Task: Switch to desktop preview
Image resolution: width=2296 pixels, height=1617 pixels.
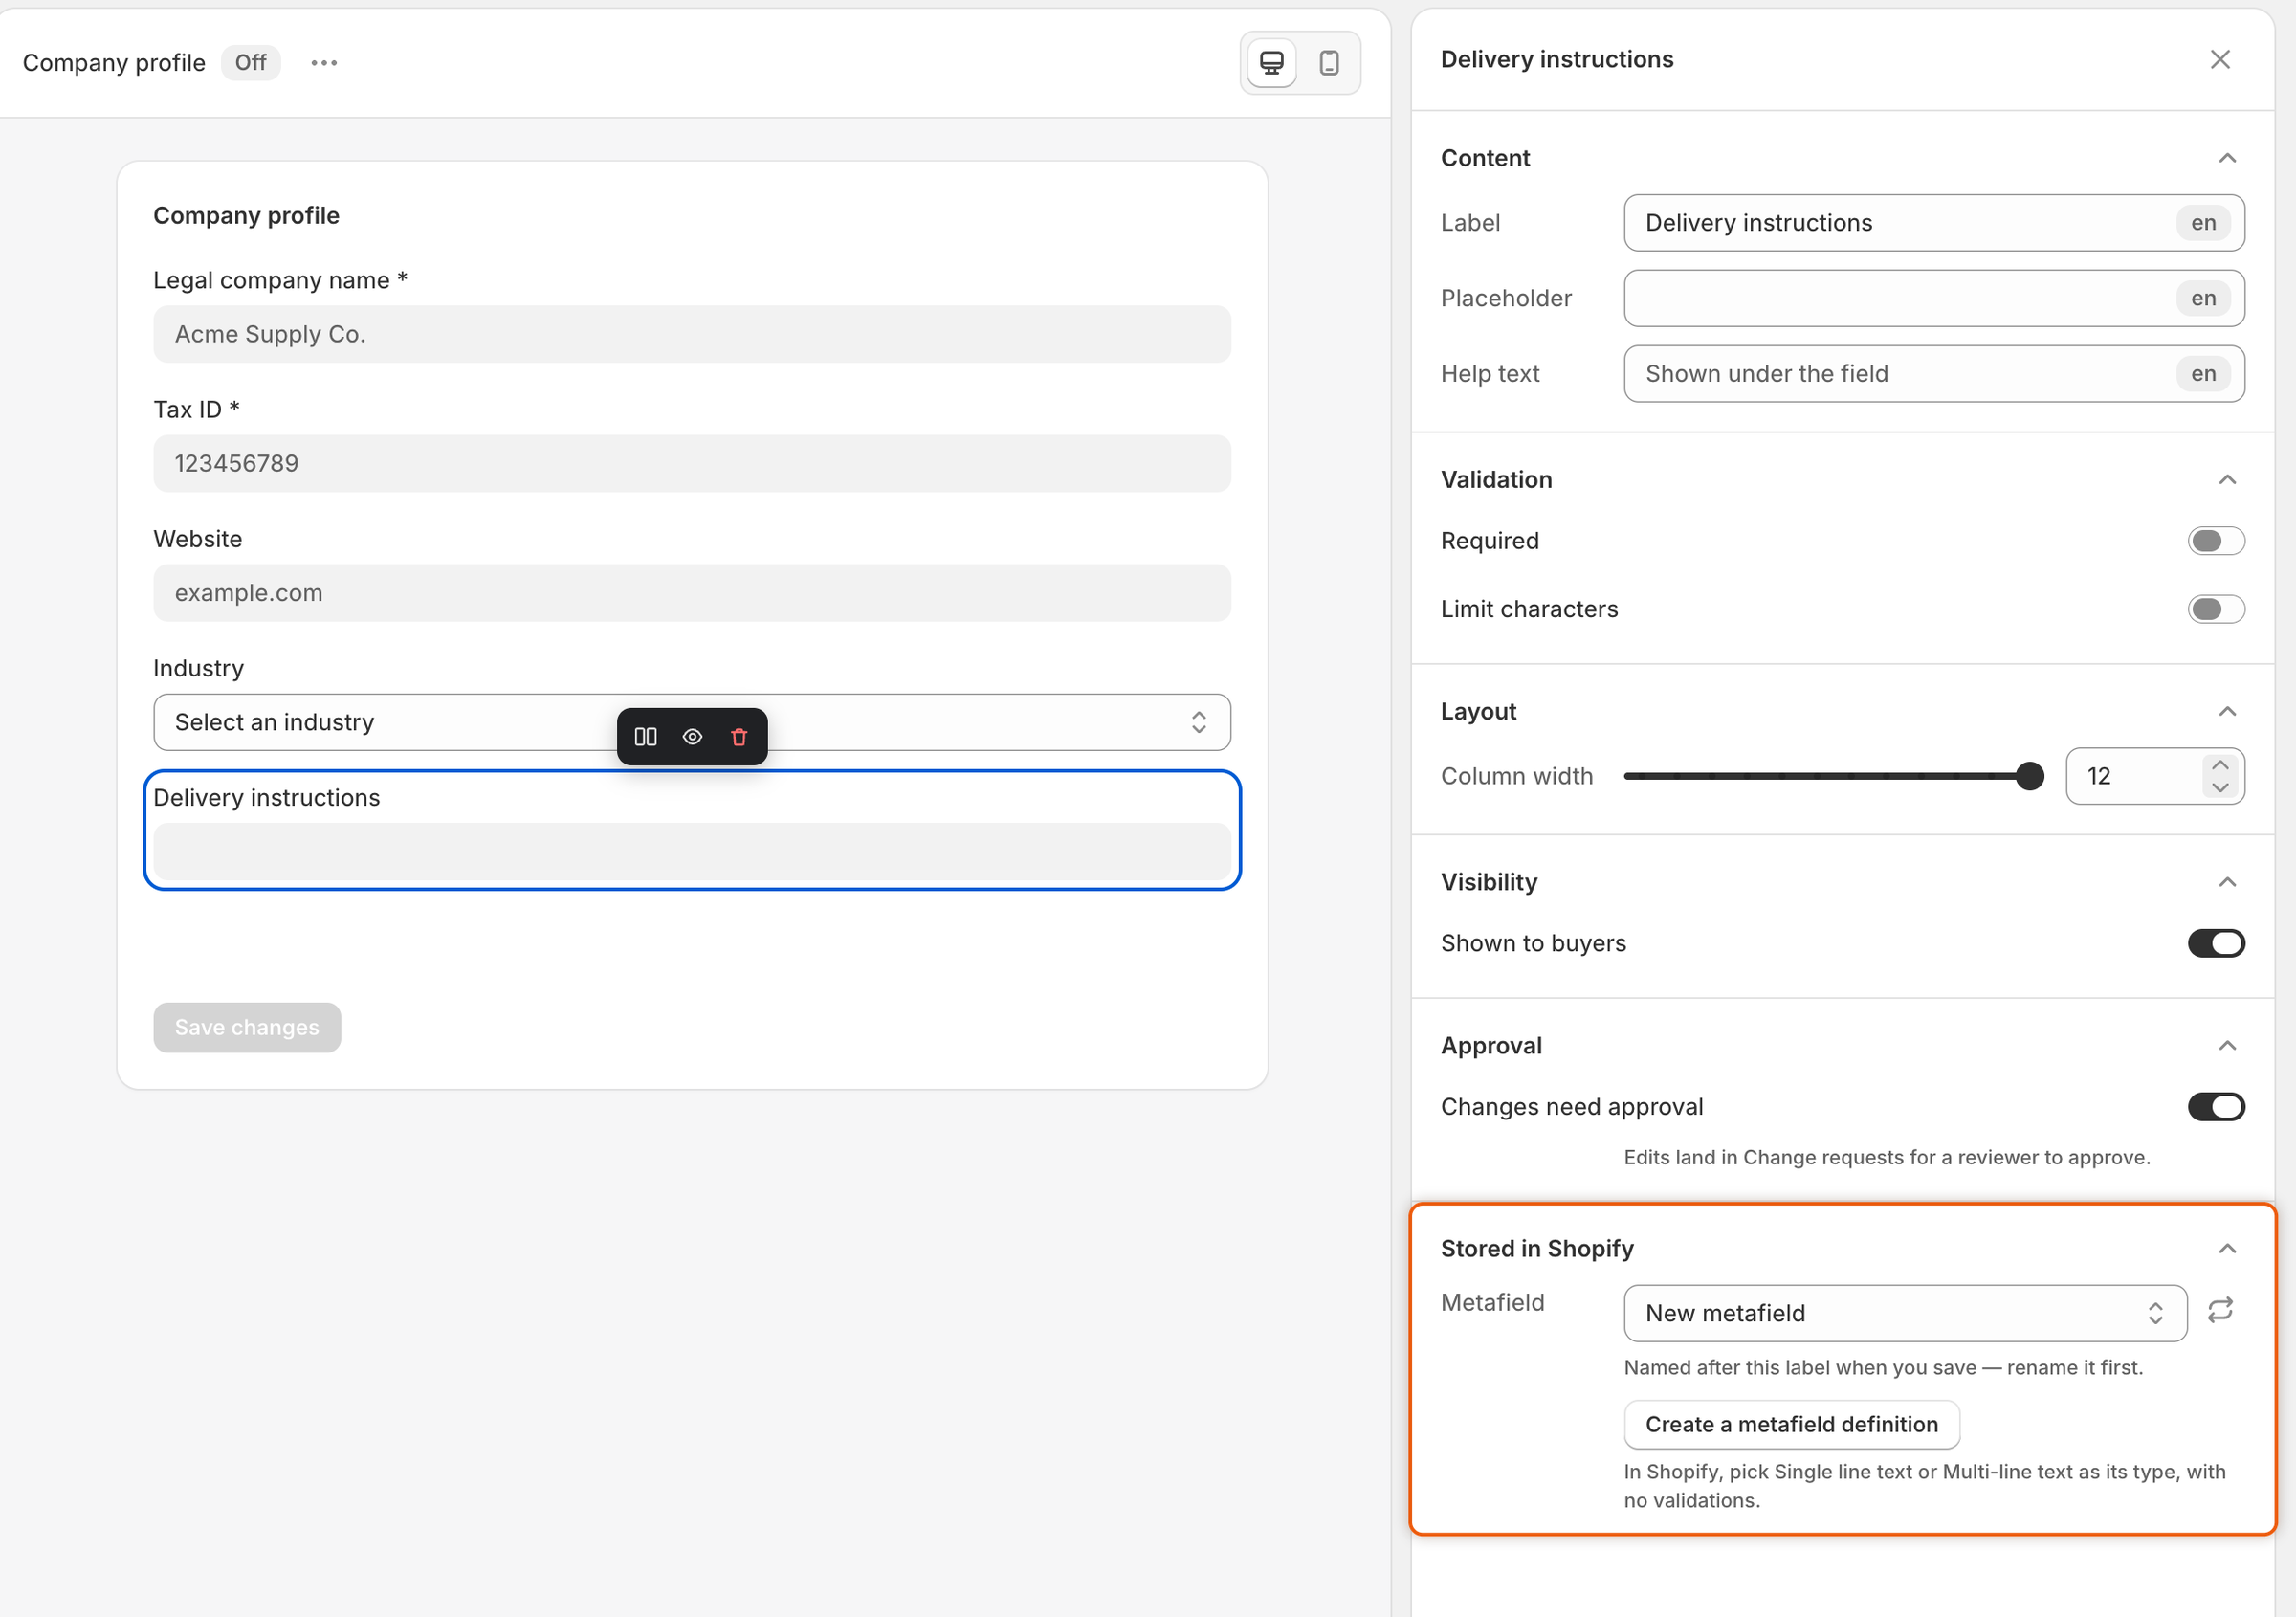Action: 1271,63
